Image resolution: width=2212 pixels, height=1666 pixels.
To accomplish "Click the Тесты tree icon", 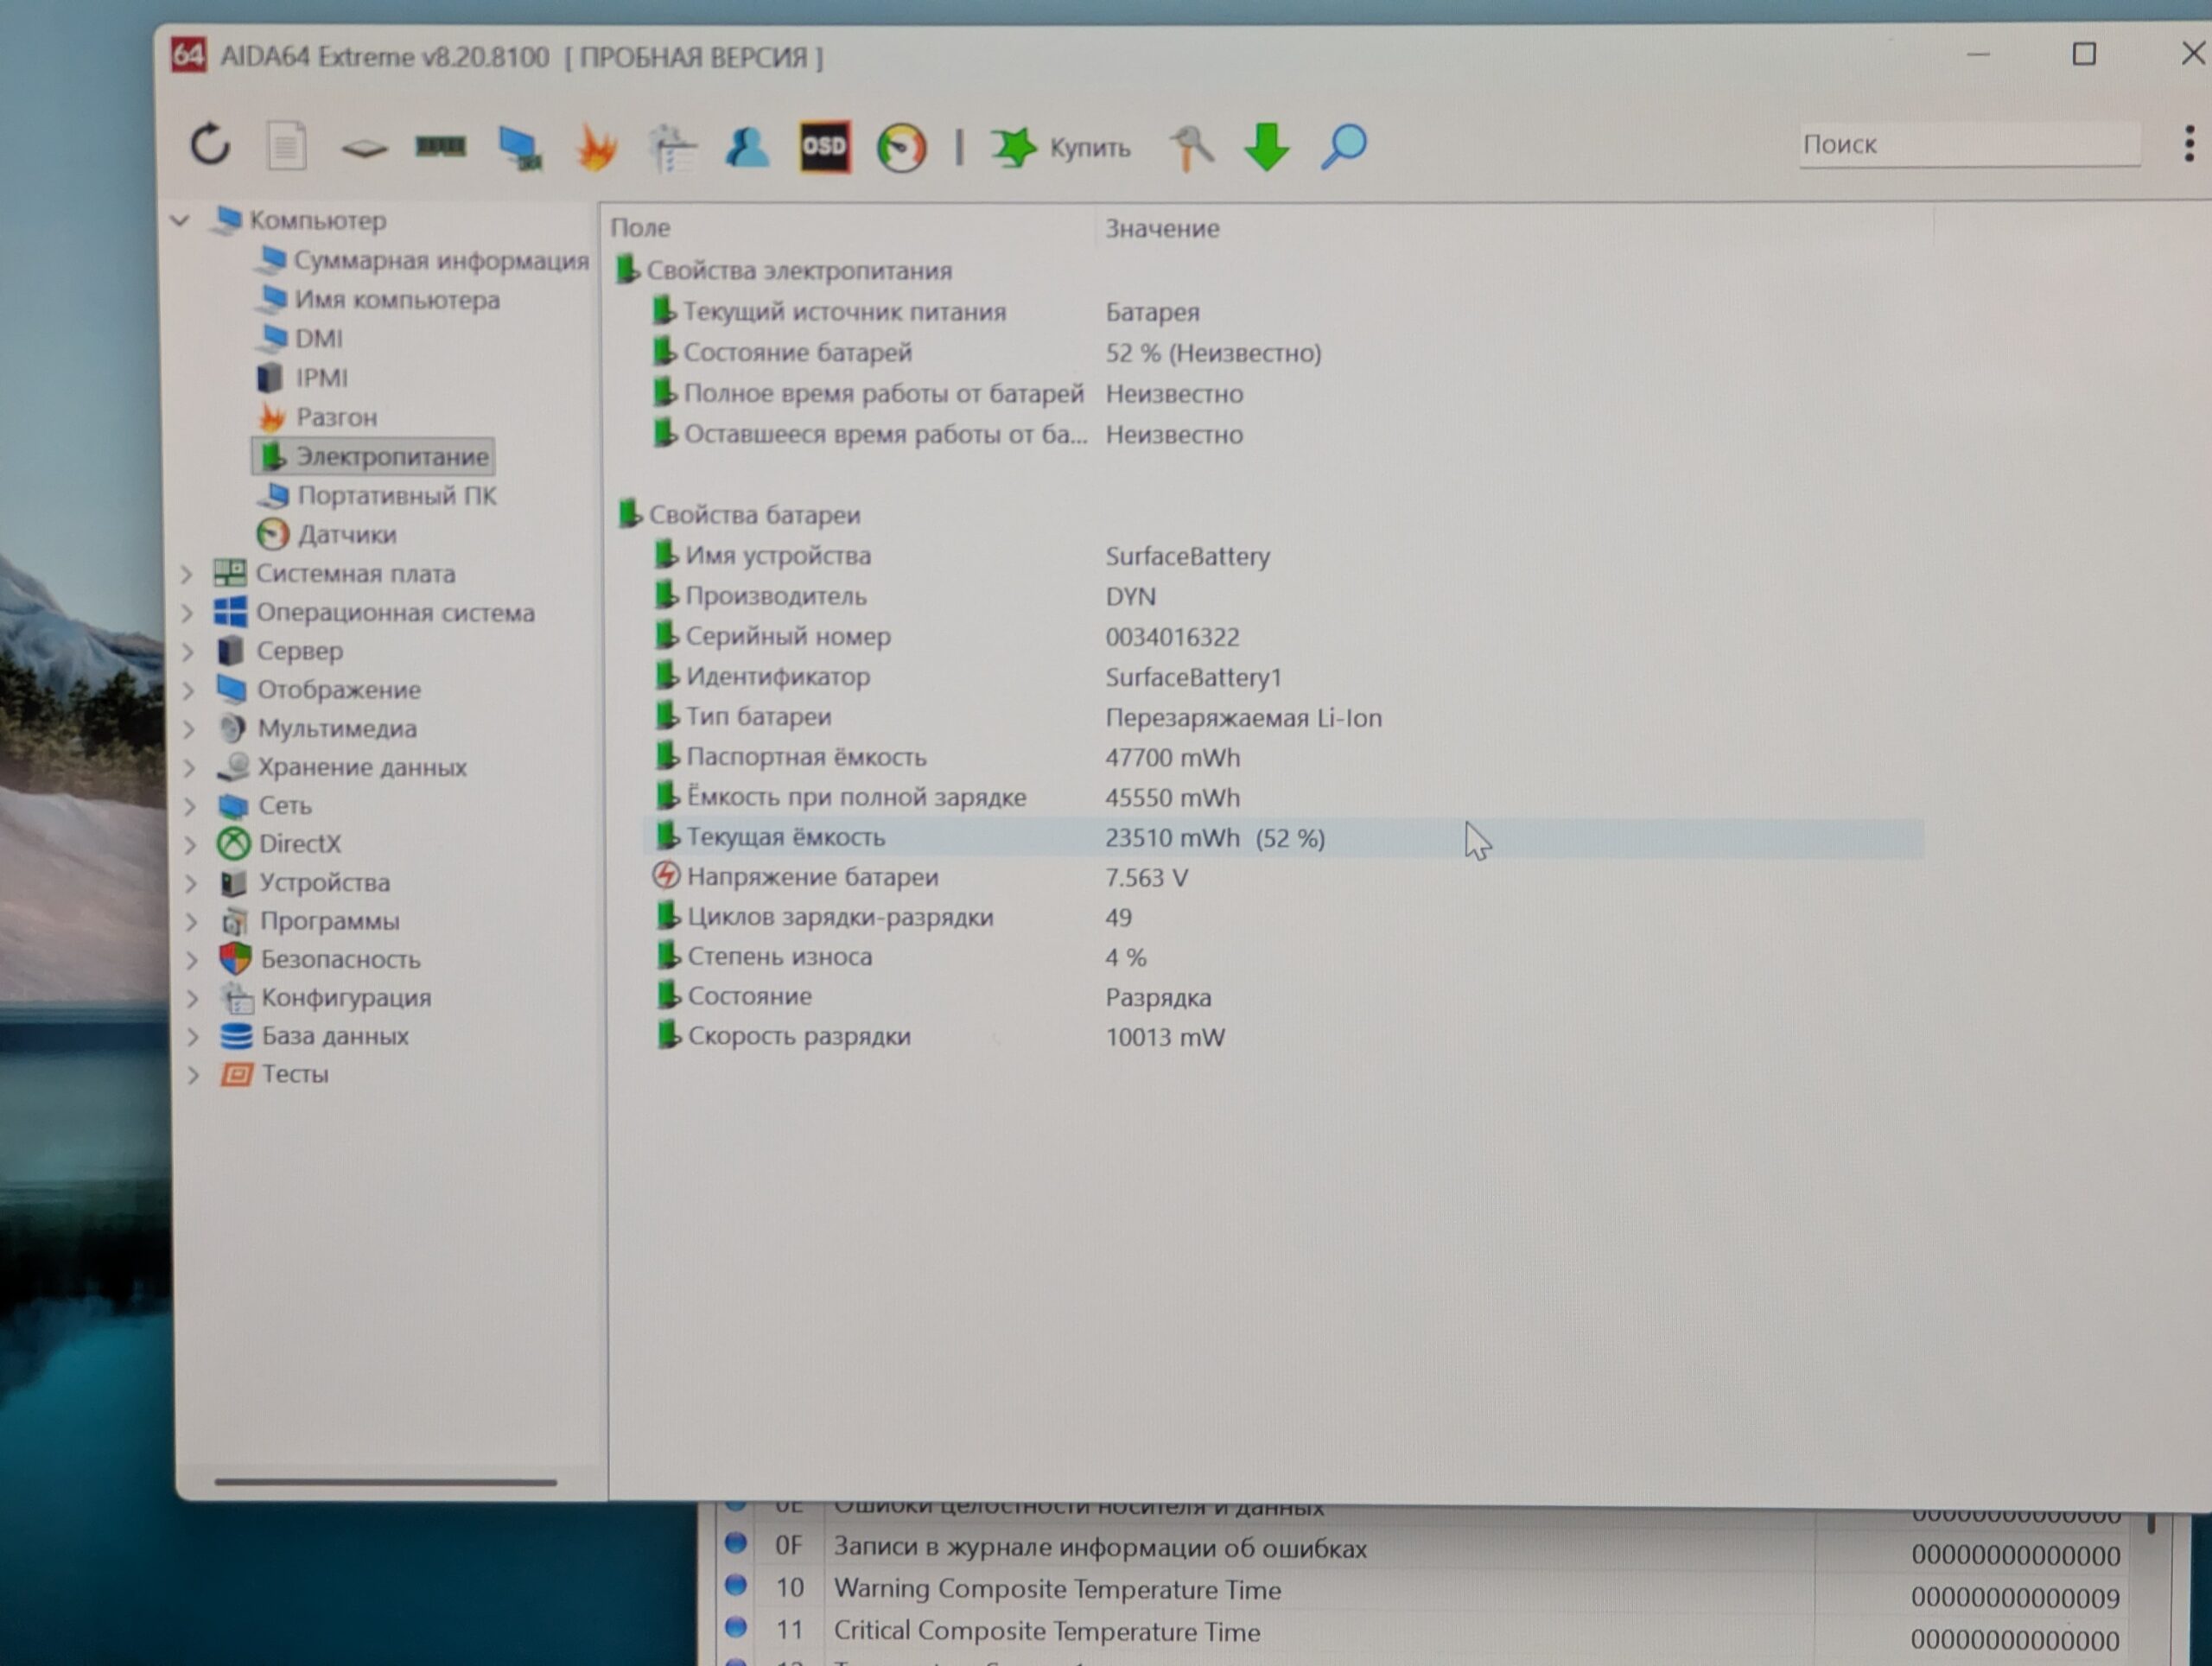I will click(237, 1074).
